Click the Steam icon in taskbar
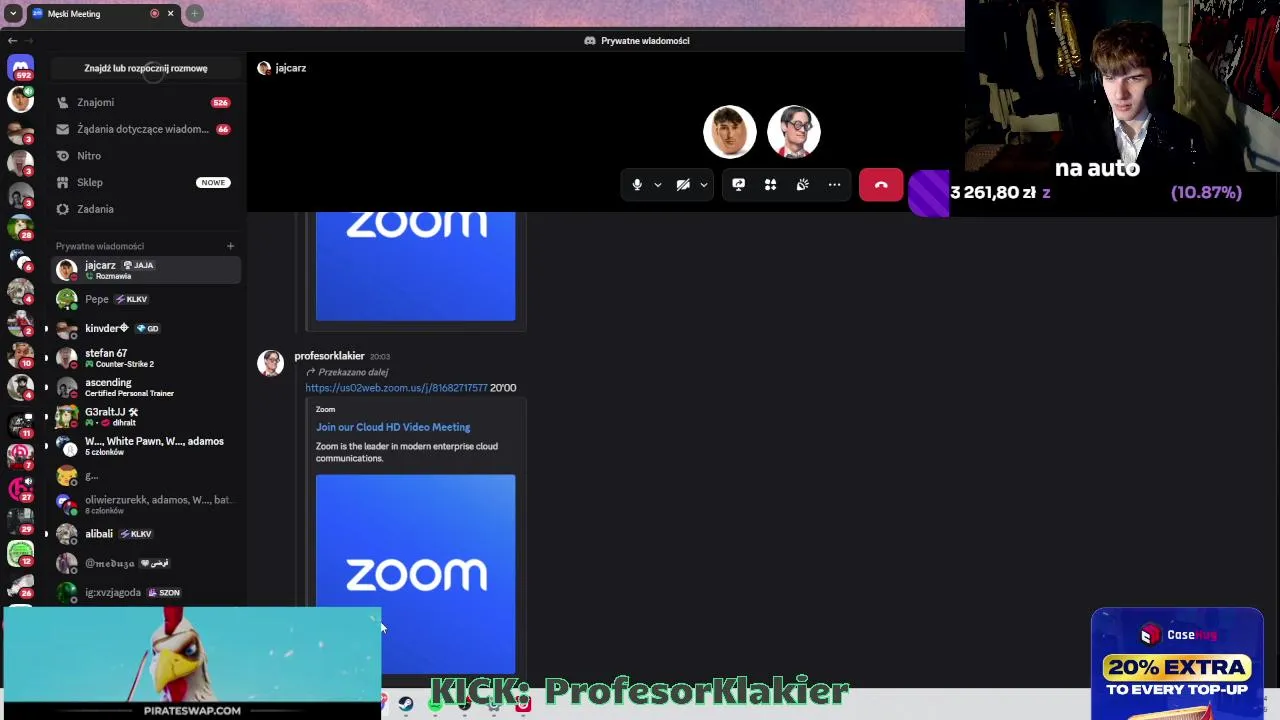This screenshot has height=720, width=1280. pos(406,704)
